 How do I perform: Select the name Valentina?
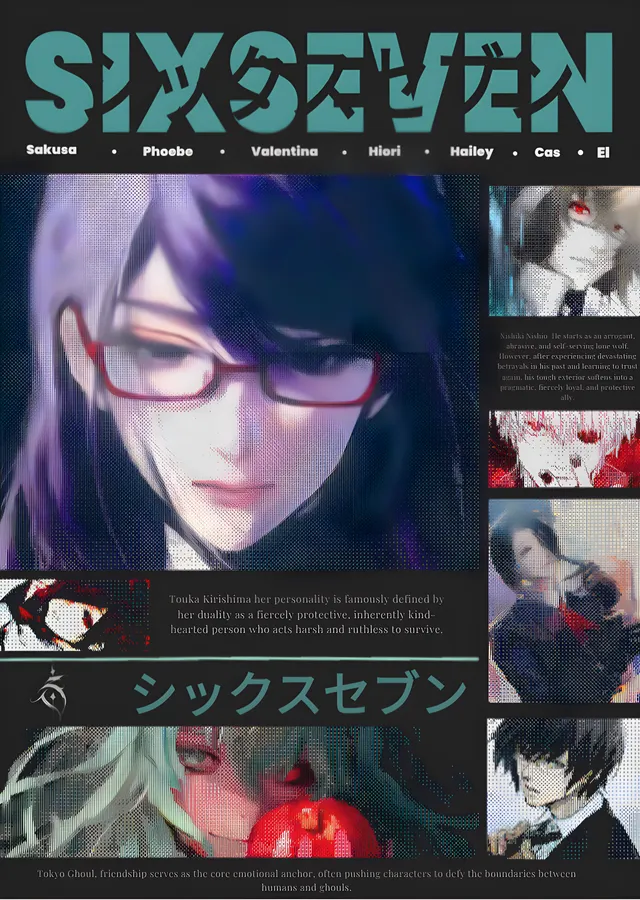[x=284, y=152]
